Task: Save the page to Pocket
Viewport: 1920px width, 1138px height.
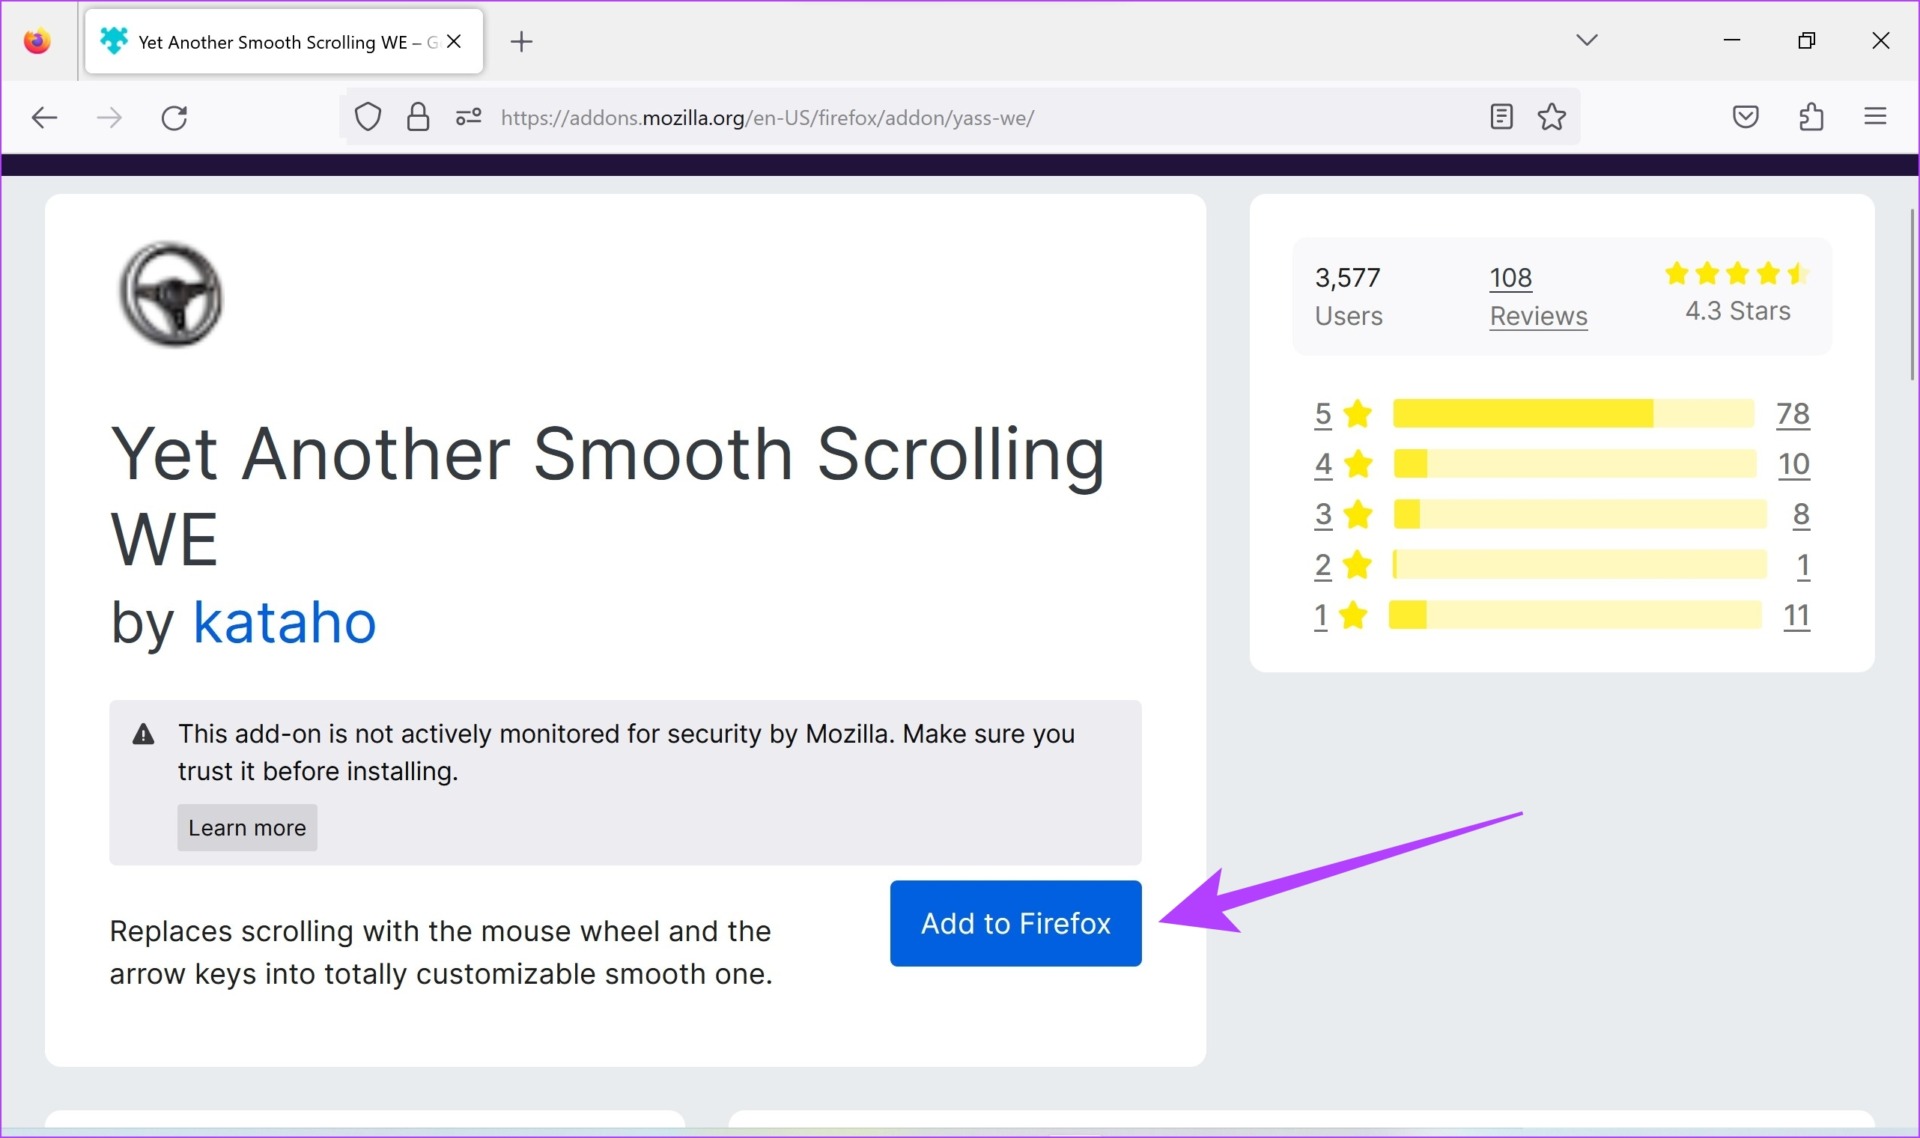Action: click(x=1744, y=117)
